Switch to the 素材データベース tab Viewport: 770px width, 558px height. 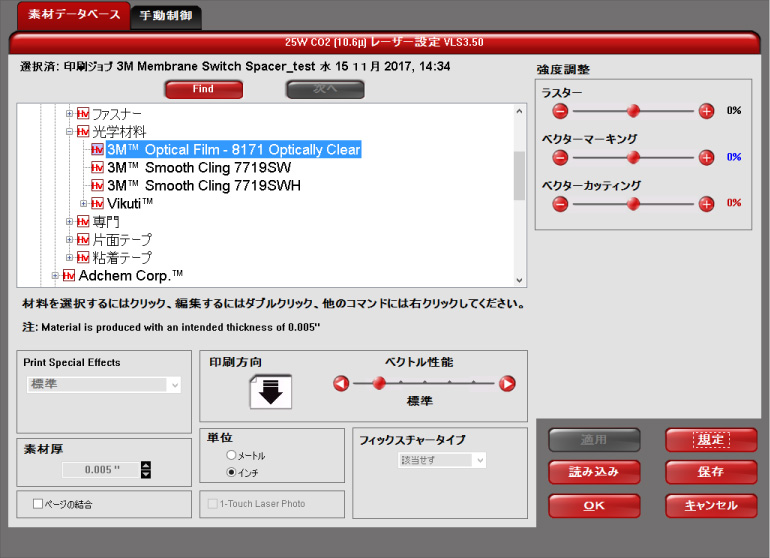74,15
